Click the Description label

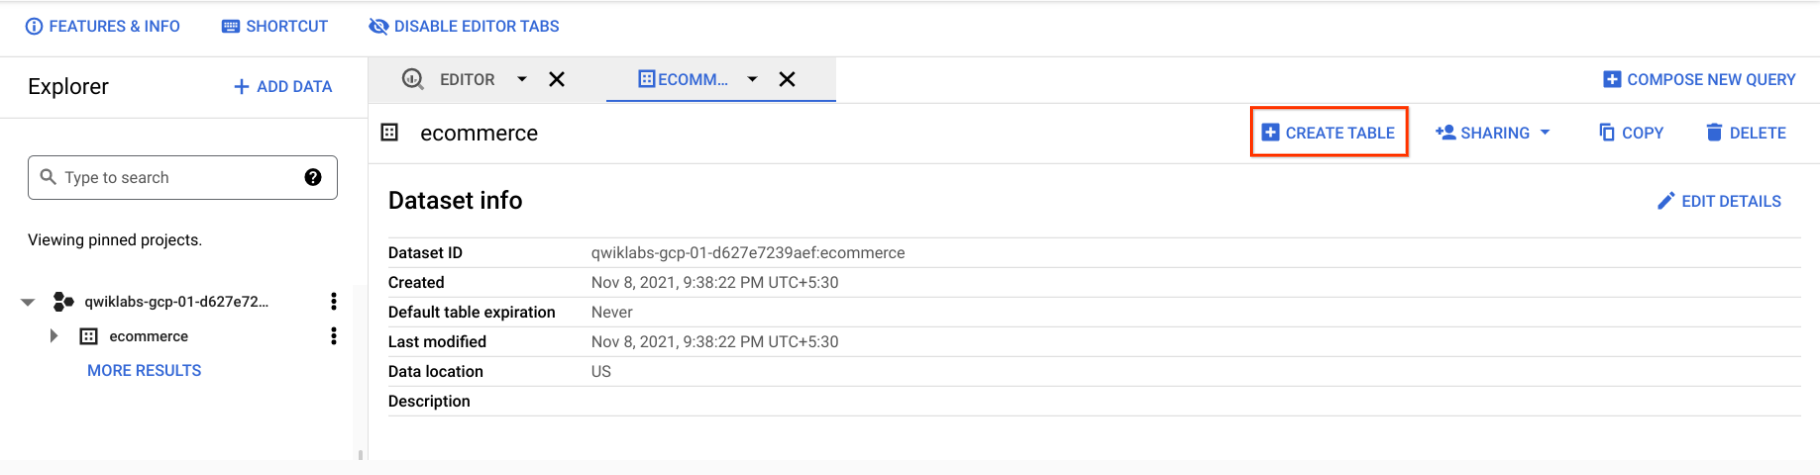[x=429, y=401]
